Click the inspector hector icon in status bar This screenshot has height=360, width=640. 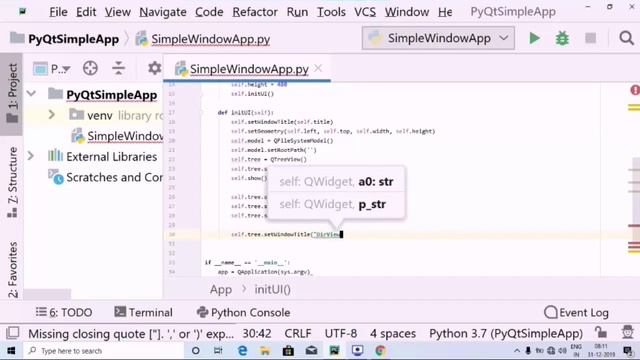(627, 332)
